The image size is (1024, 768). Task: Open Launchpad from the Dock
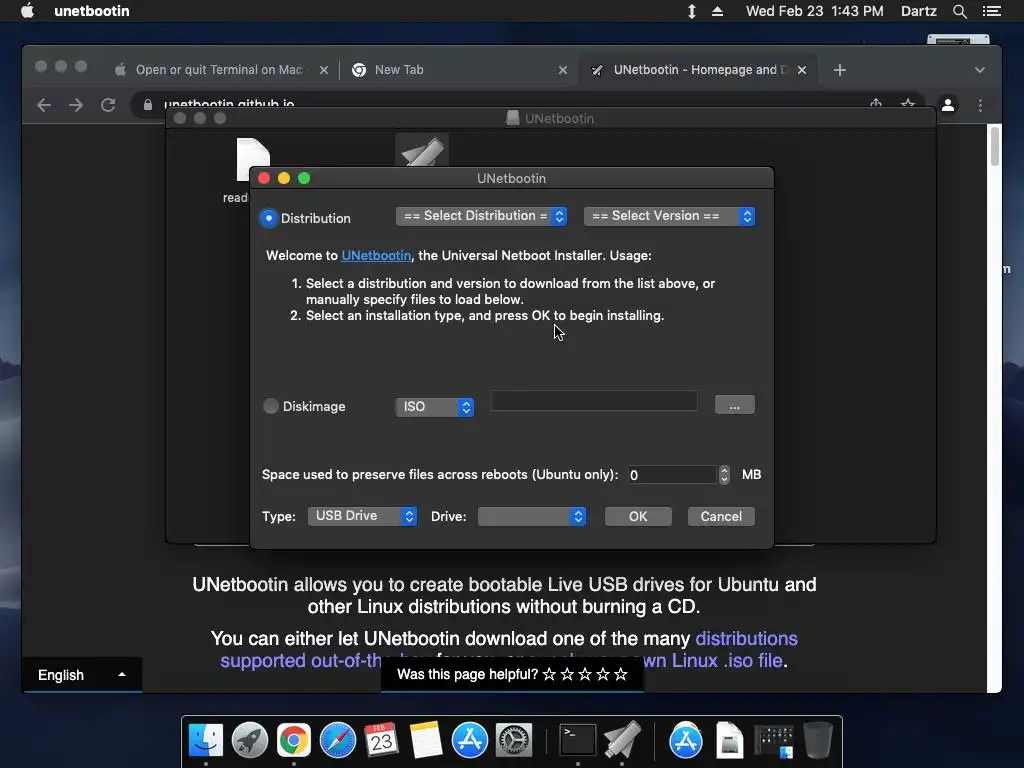point(249,740)
